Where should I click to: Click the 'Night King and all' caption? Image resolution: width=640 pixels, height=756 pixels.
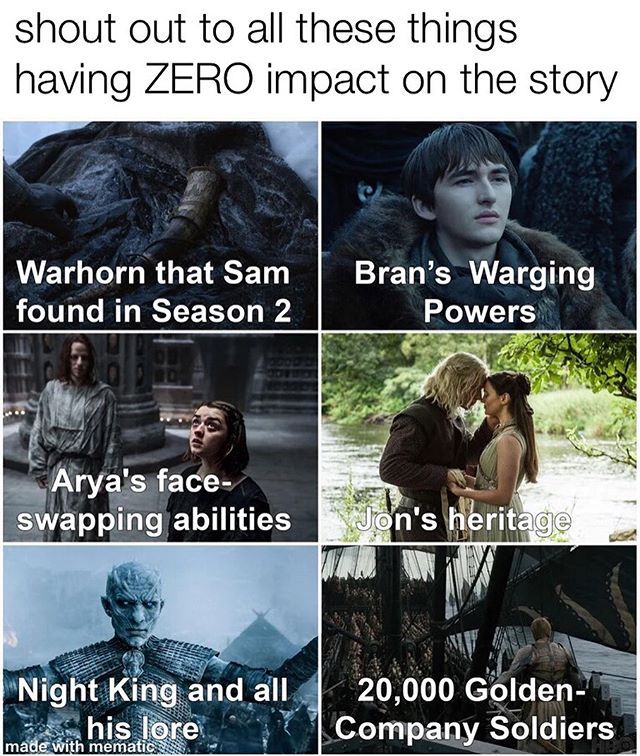tap(153, 691)
